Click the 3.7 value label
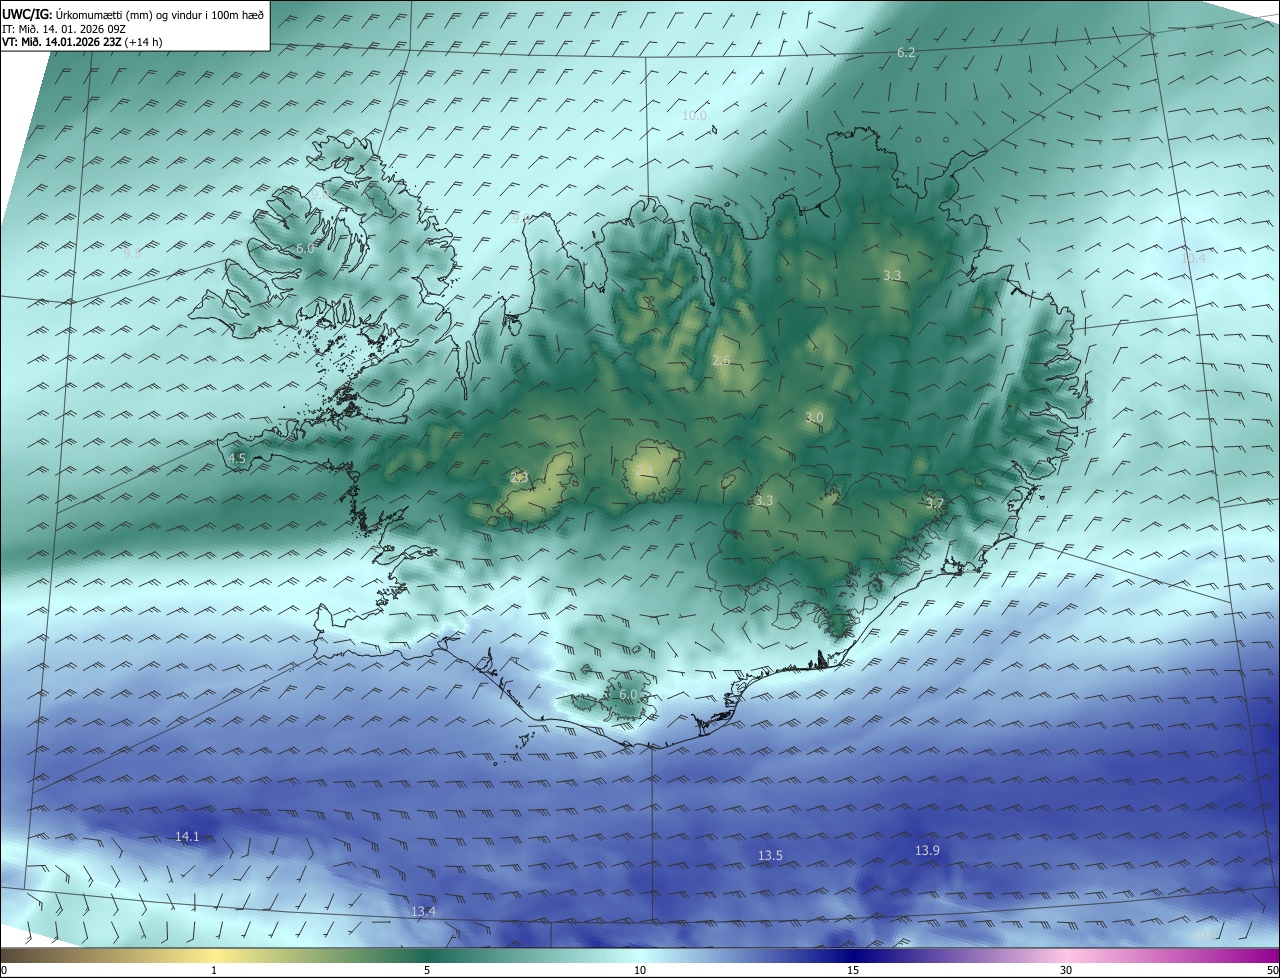Image resolution: width=1280 pixels, height=978 pixels. tap(935, 503)
